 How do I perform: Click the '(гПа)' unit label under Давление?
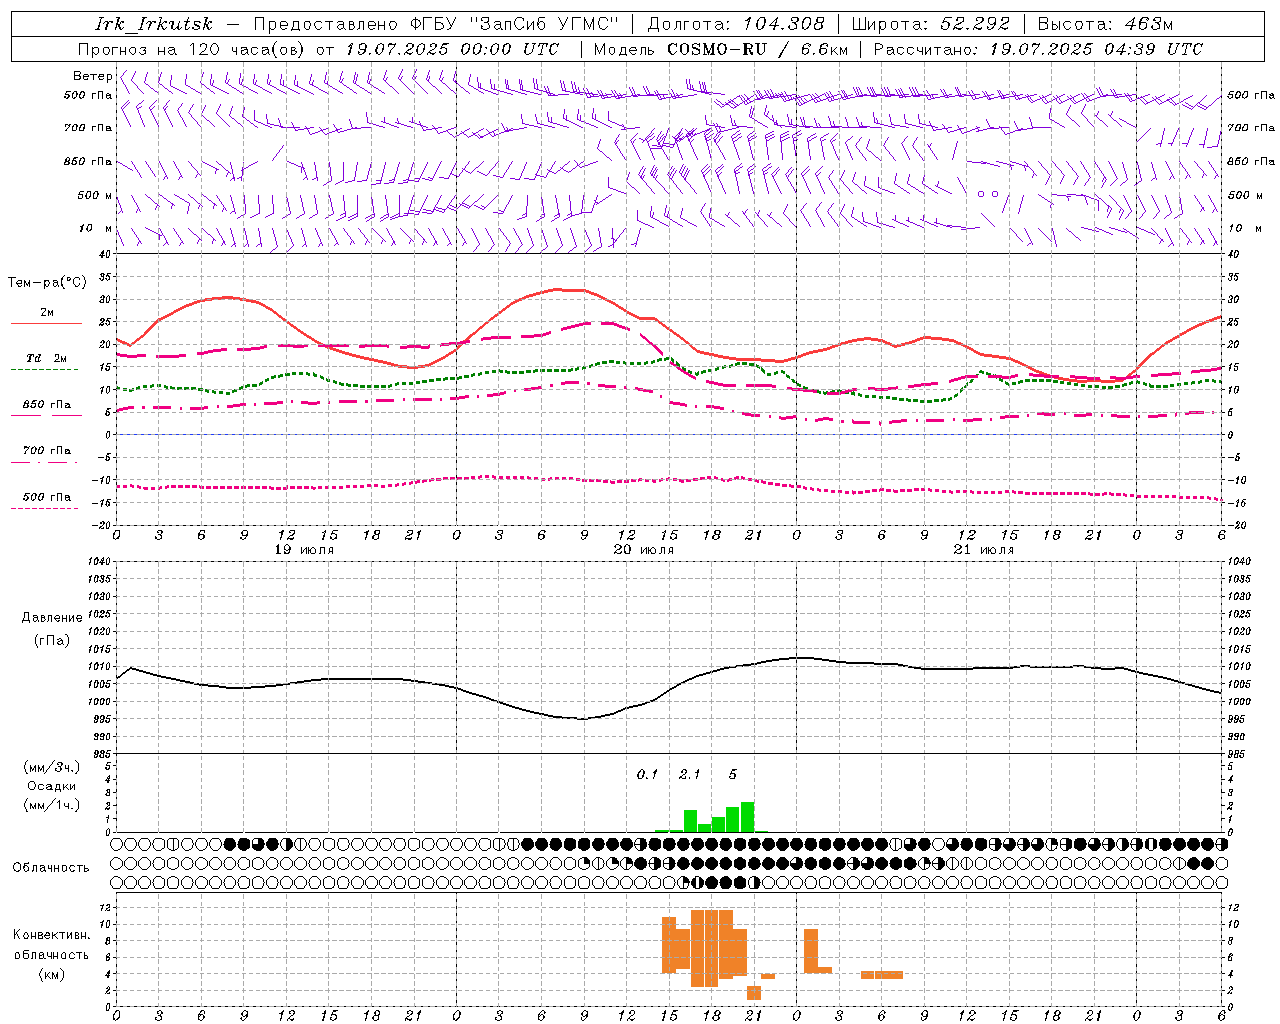pos(52,641)
